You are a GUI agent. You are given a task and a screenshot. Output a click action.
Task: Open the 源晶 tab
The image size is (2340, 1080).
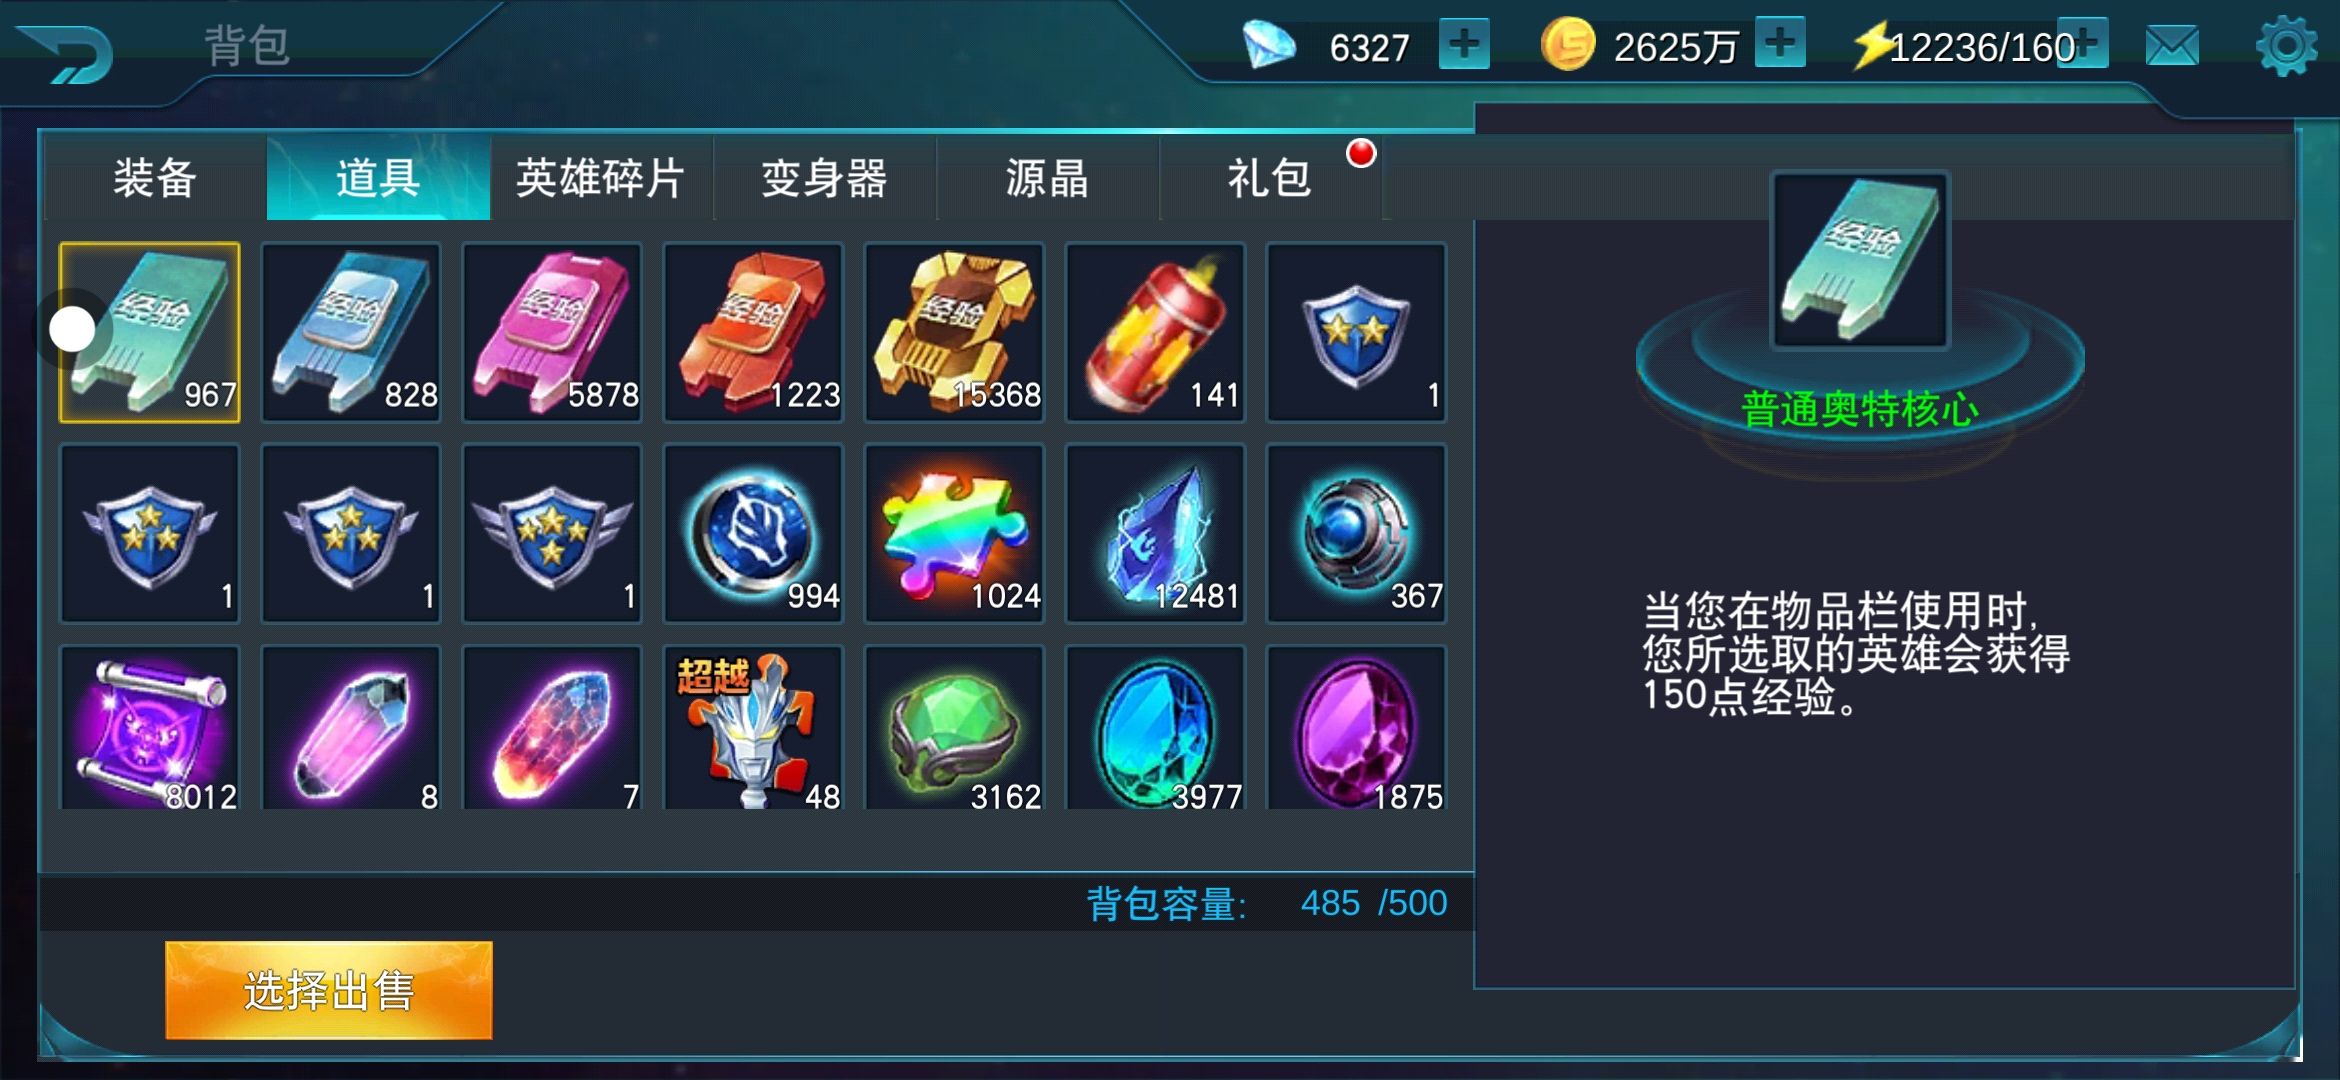coord(1047,178)
